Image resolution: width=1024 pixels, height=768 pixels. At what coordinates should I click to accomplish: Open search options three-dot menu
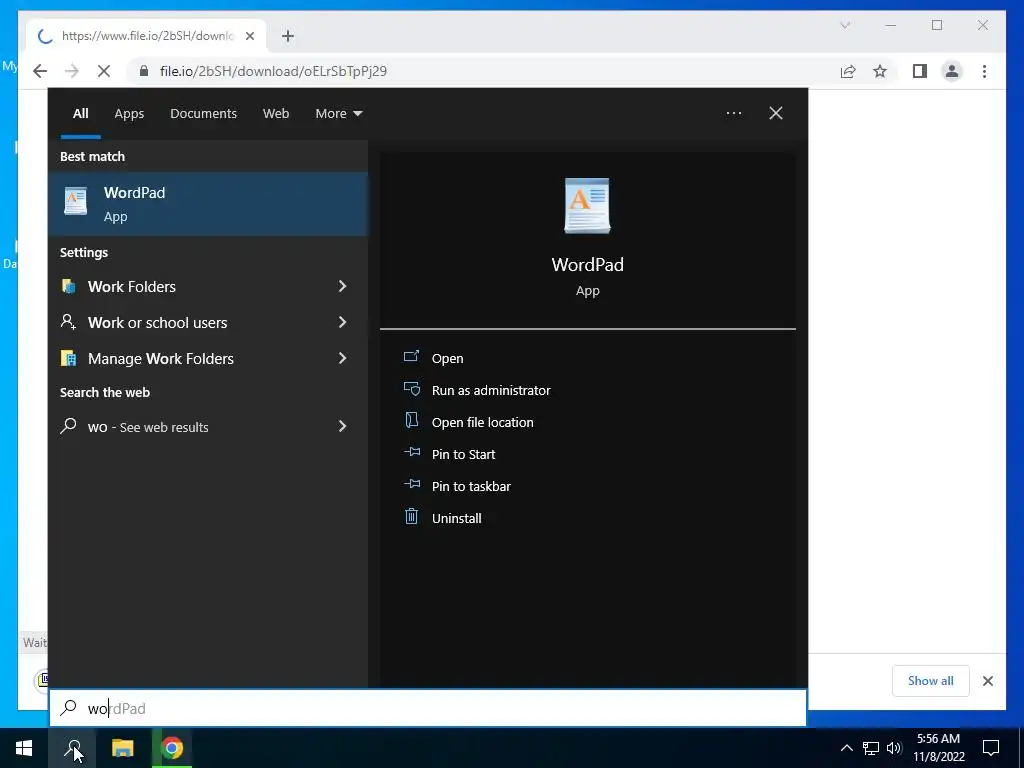pyautogui.click(x=733, y=113)
